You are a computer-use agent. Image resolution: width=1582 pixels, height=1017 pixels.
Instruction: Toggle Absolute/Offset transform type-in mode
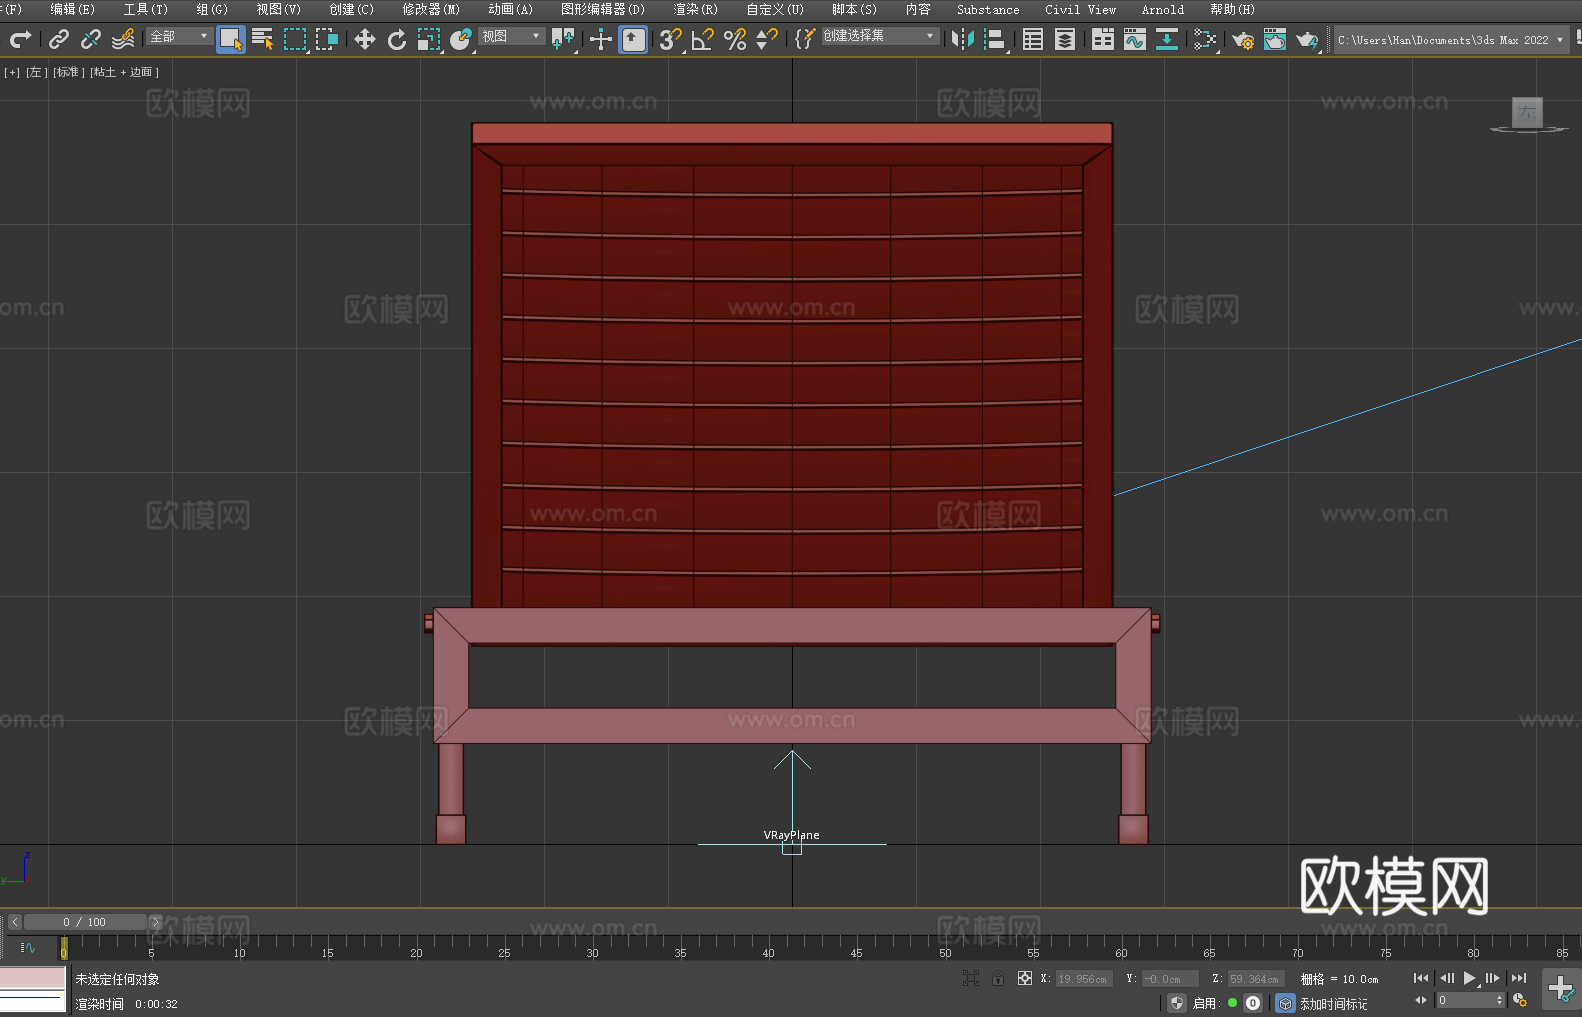[x=1025, y=979]
